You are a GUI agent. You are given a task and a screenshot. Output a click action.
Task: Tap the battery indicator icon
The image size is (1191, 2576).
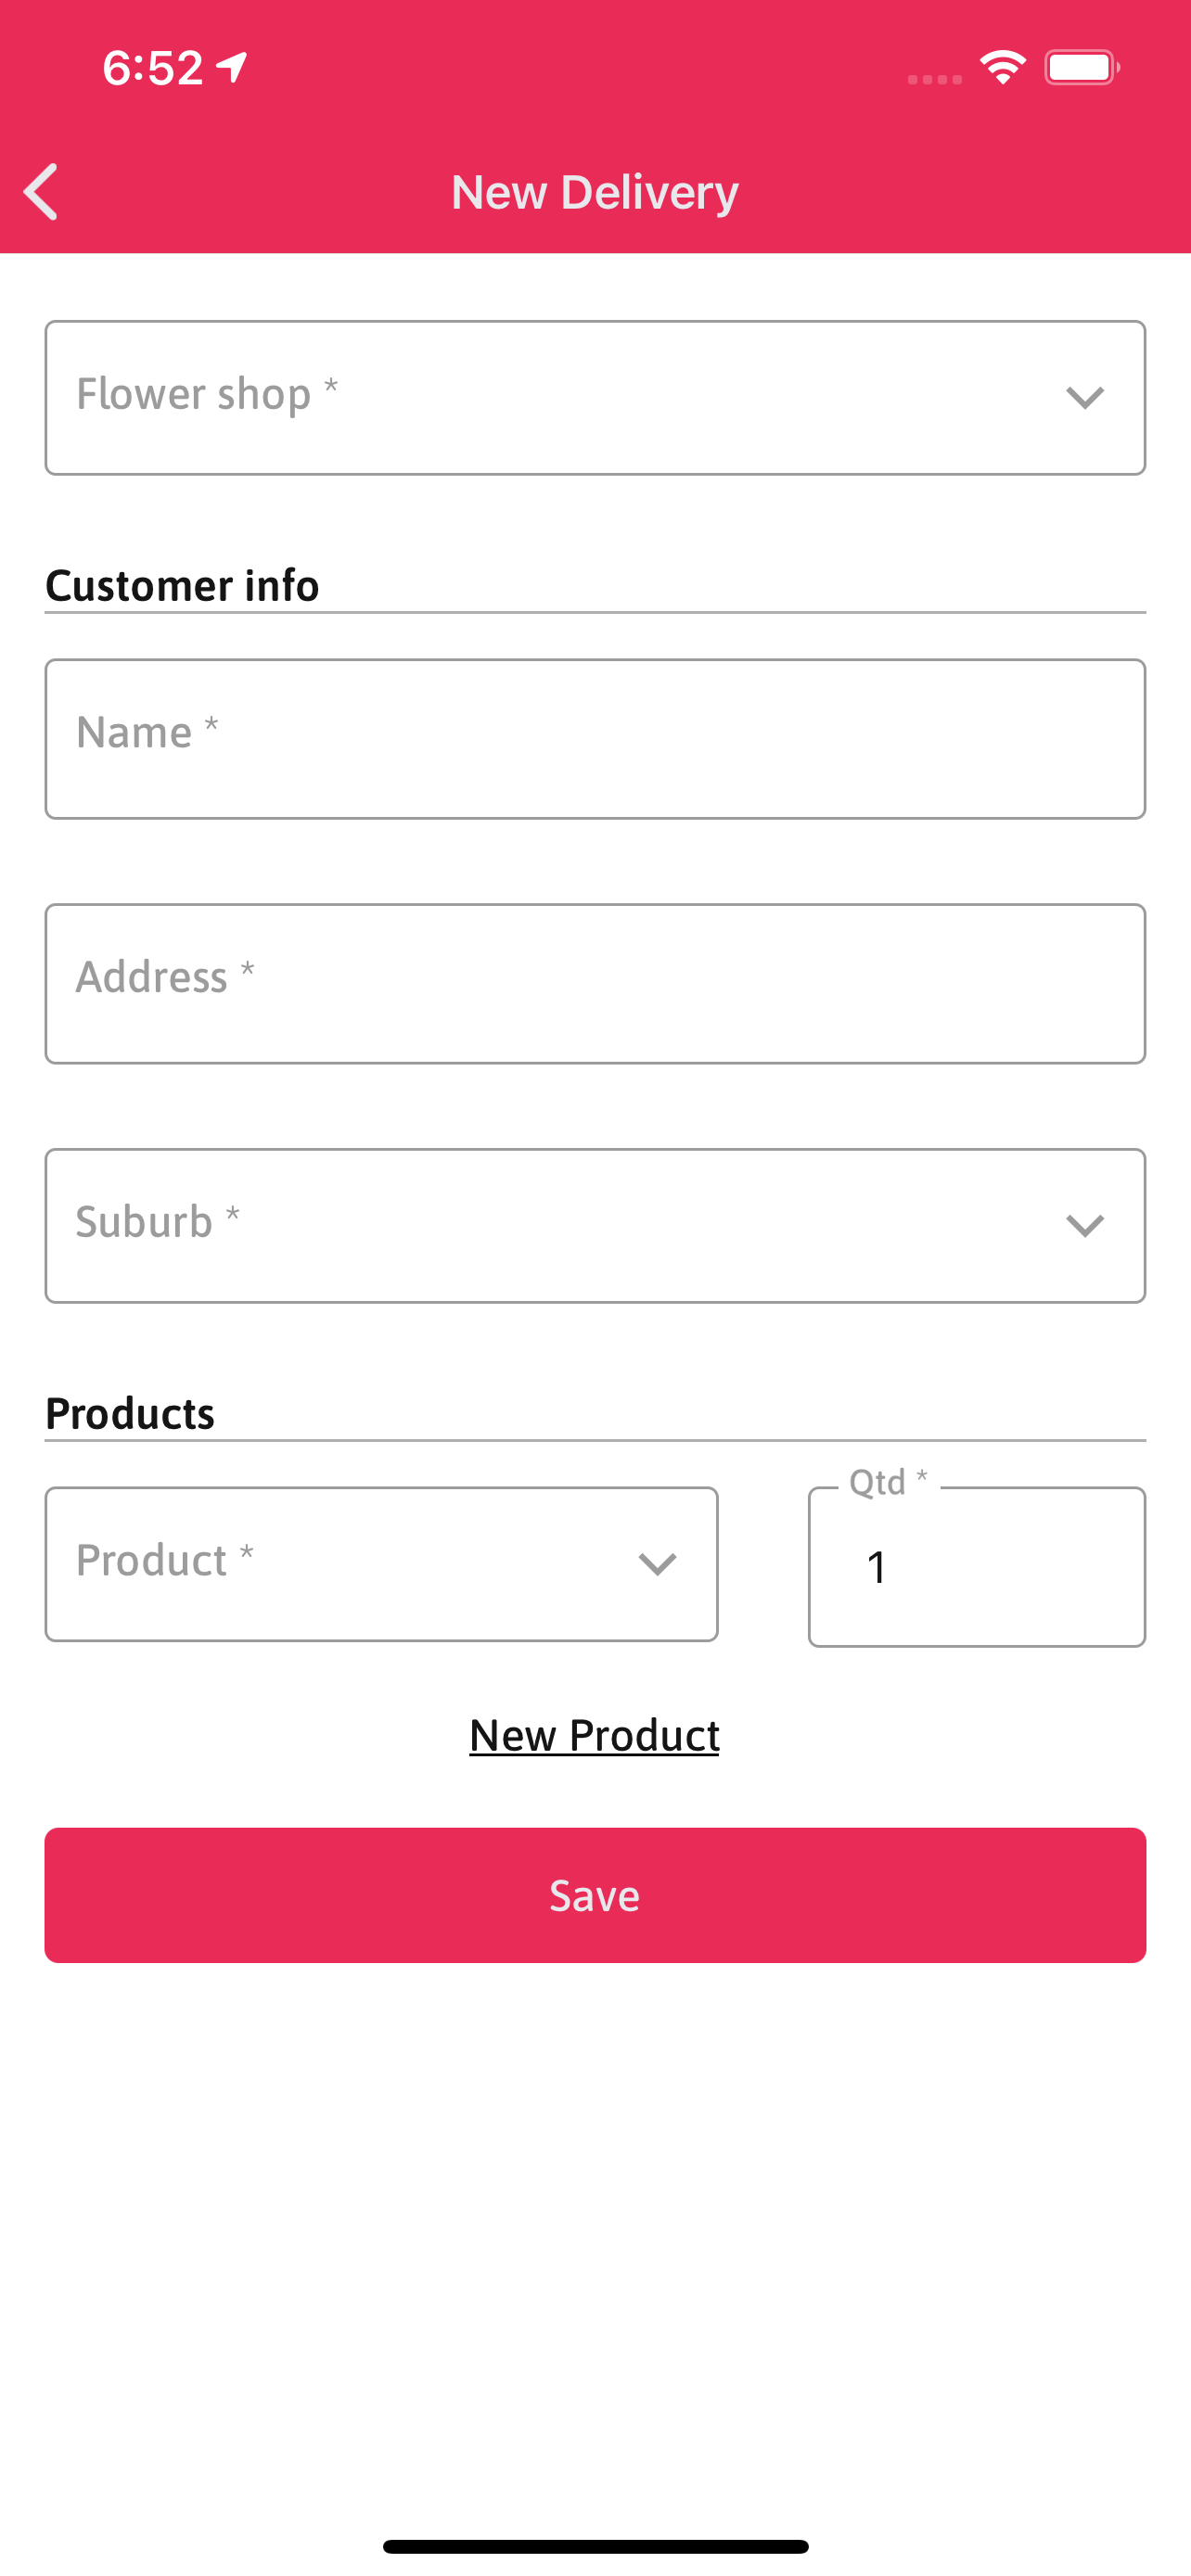click(x=1082, y=67)
